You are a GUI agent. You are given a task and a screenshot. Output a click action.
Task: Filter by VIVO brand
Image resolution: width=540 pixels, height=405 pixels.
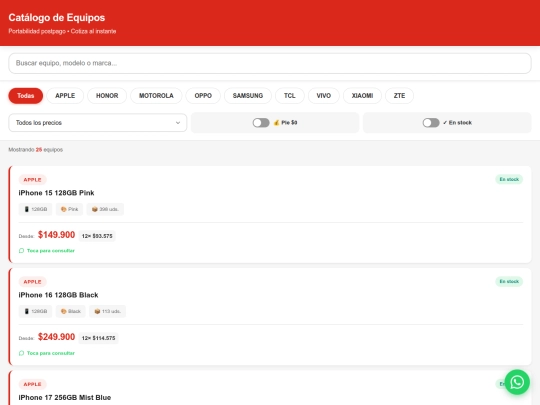[323, 96]
